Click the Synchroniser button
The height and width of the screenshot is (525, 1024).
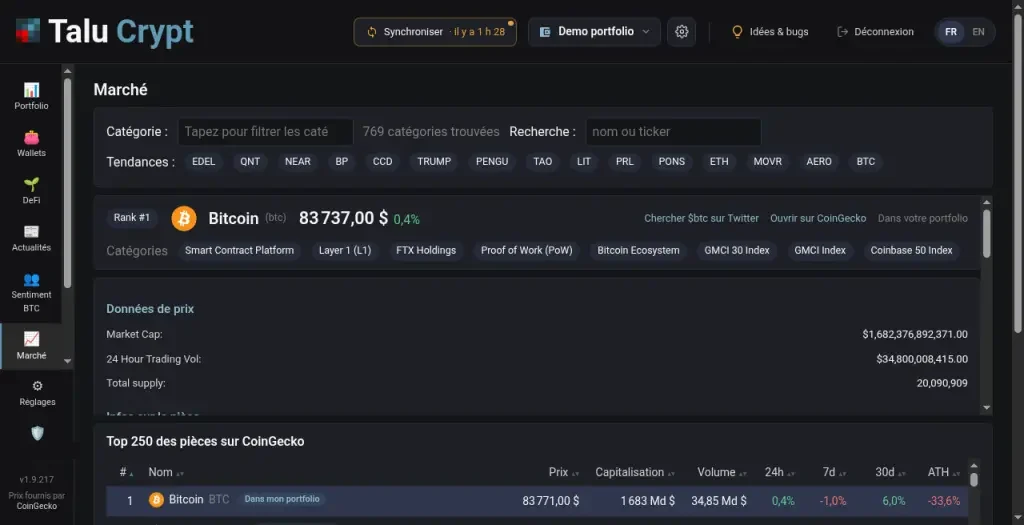(435, 31)
